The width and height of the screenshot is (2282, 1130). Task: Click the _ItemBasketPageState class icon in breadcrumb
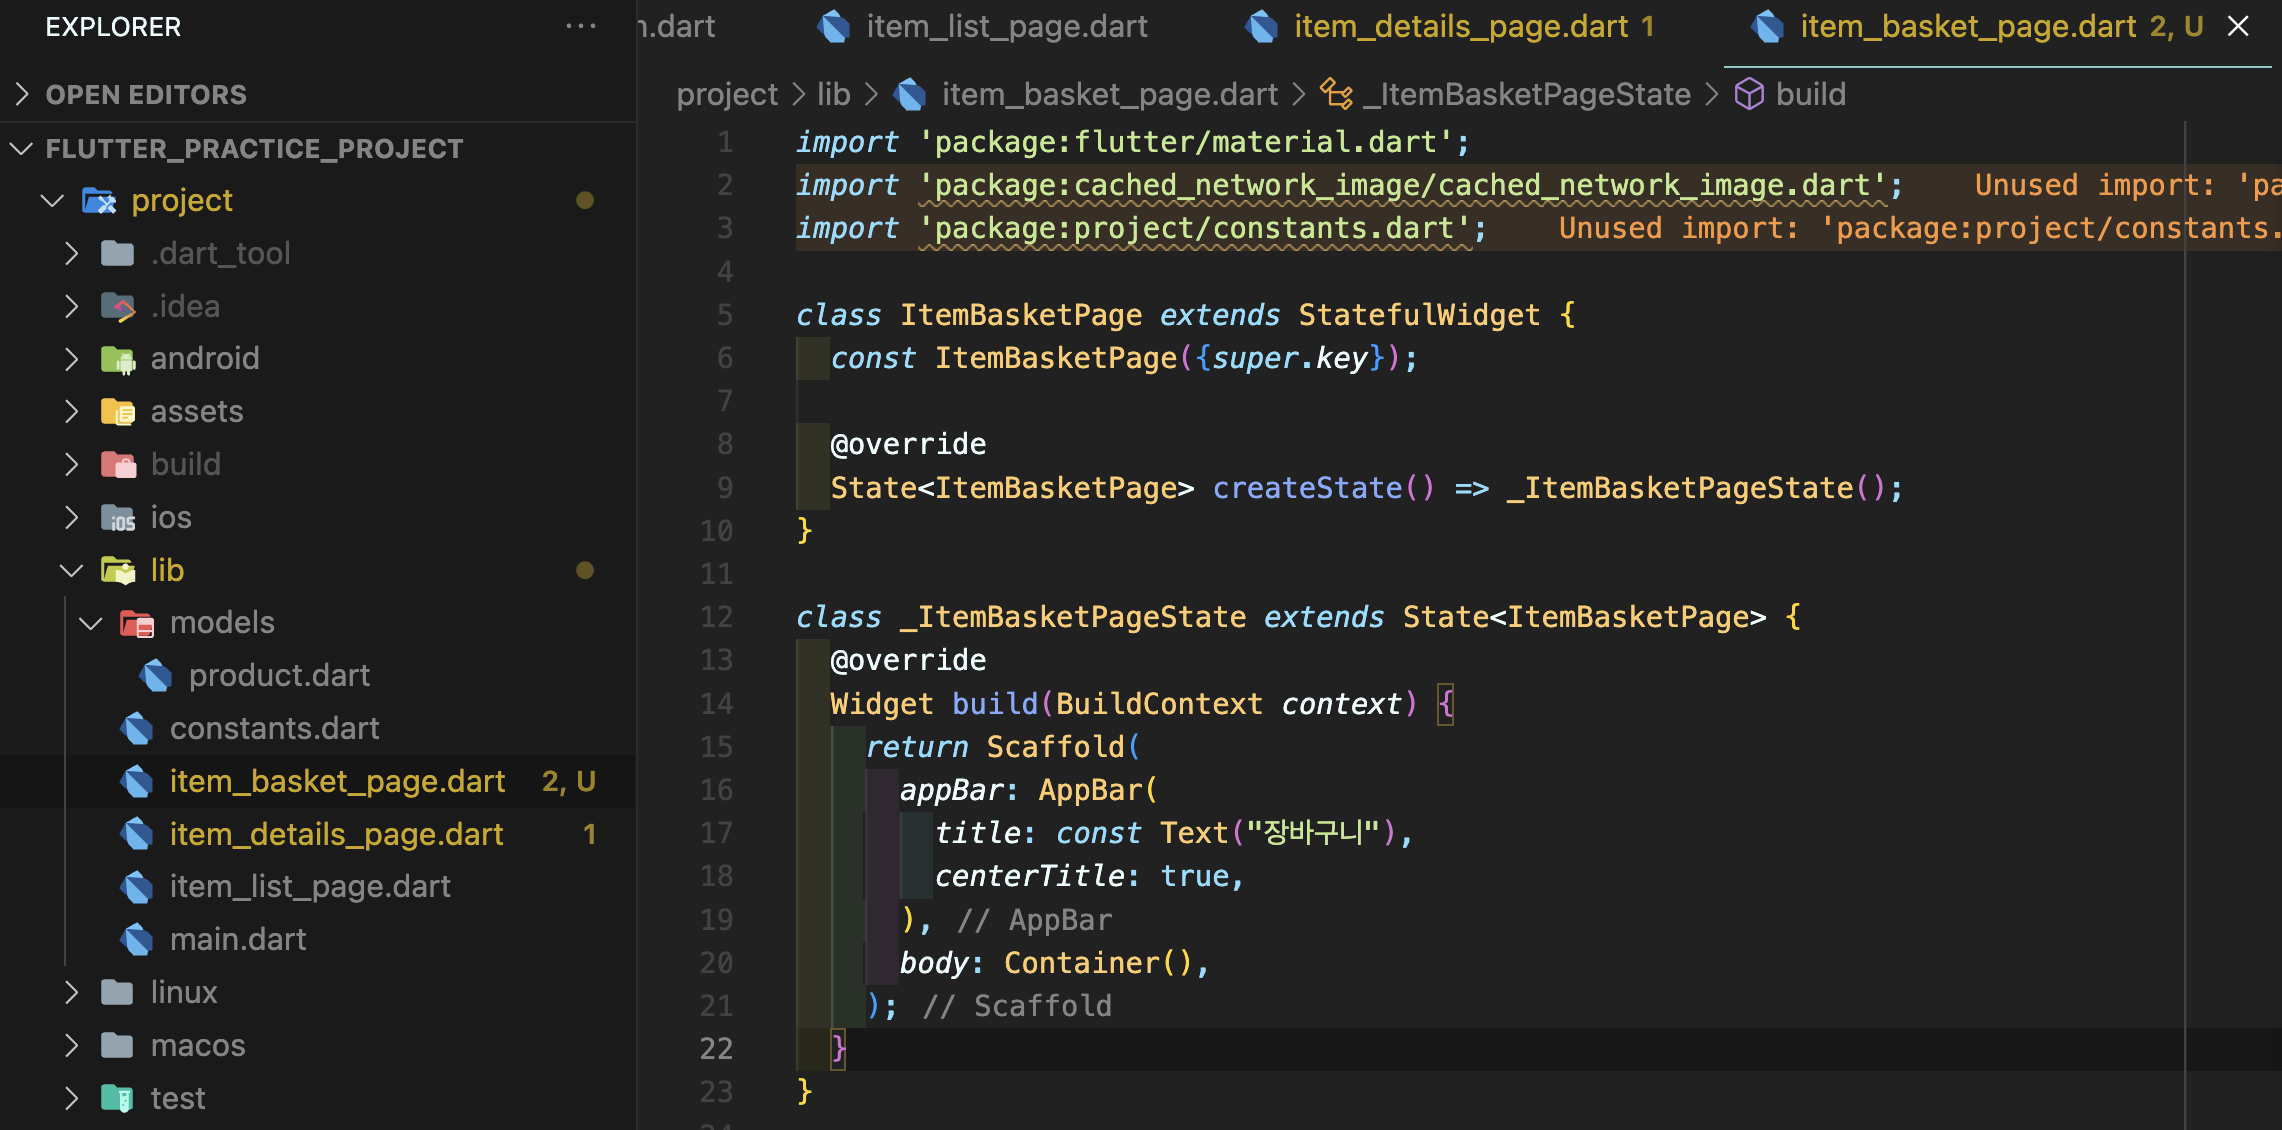coord(1336,94)
